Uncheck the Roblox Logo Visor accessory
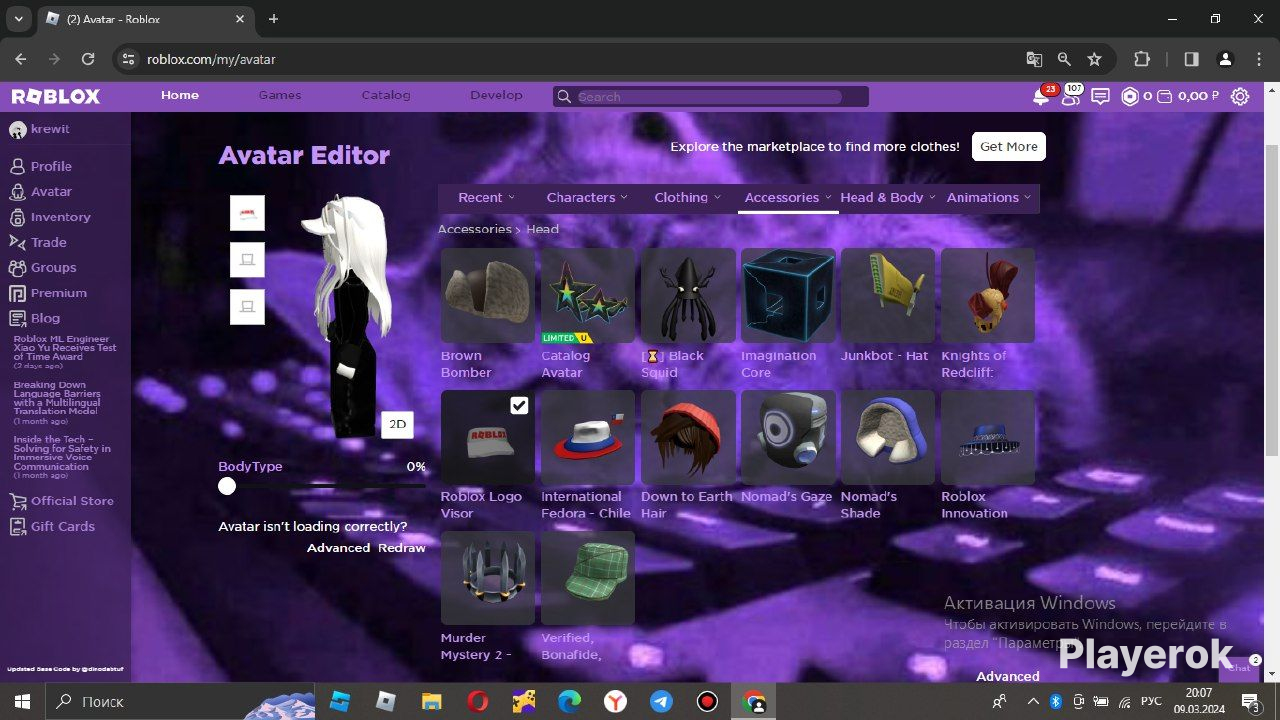 519,405
